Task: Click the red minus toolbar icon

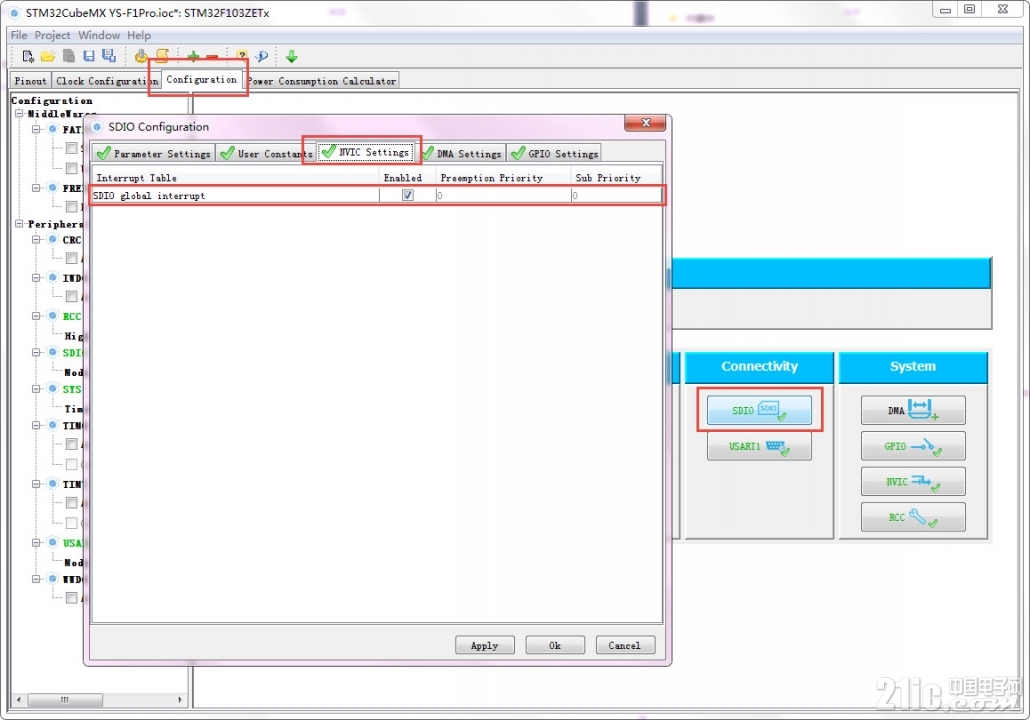Action: pyautogui.click(x=212, y=57)
